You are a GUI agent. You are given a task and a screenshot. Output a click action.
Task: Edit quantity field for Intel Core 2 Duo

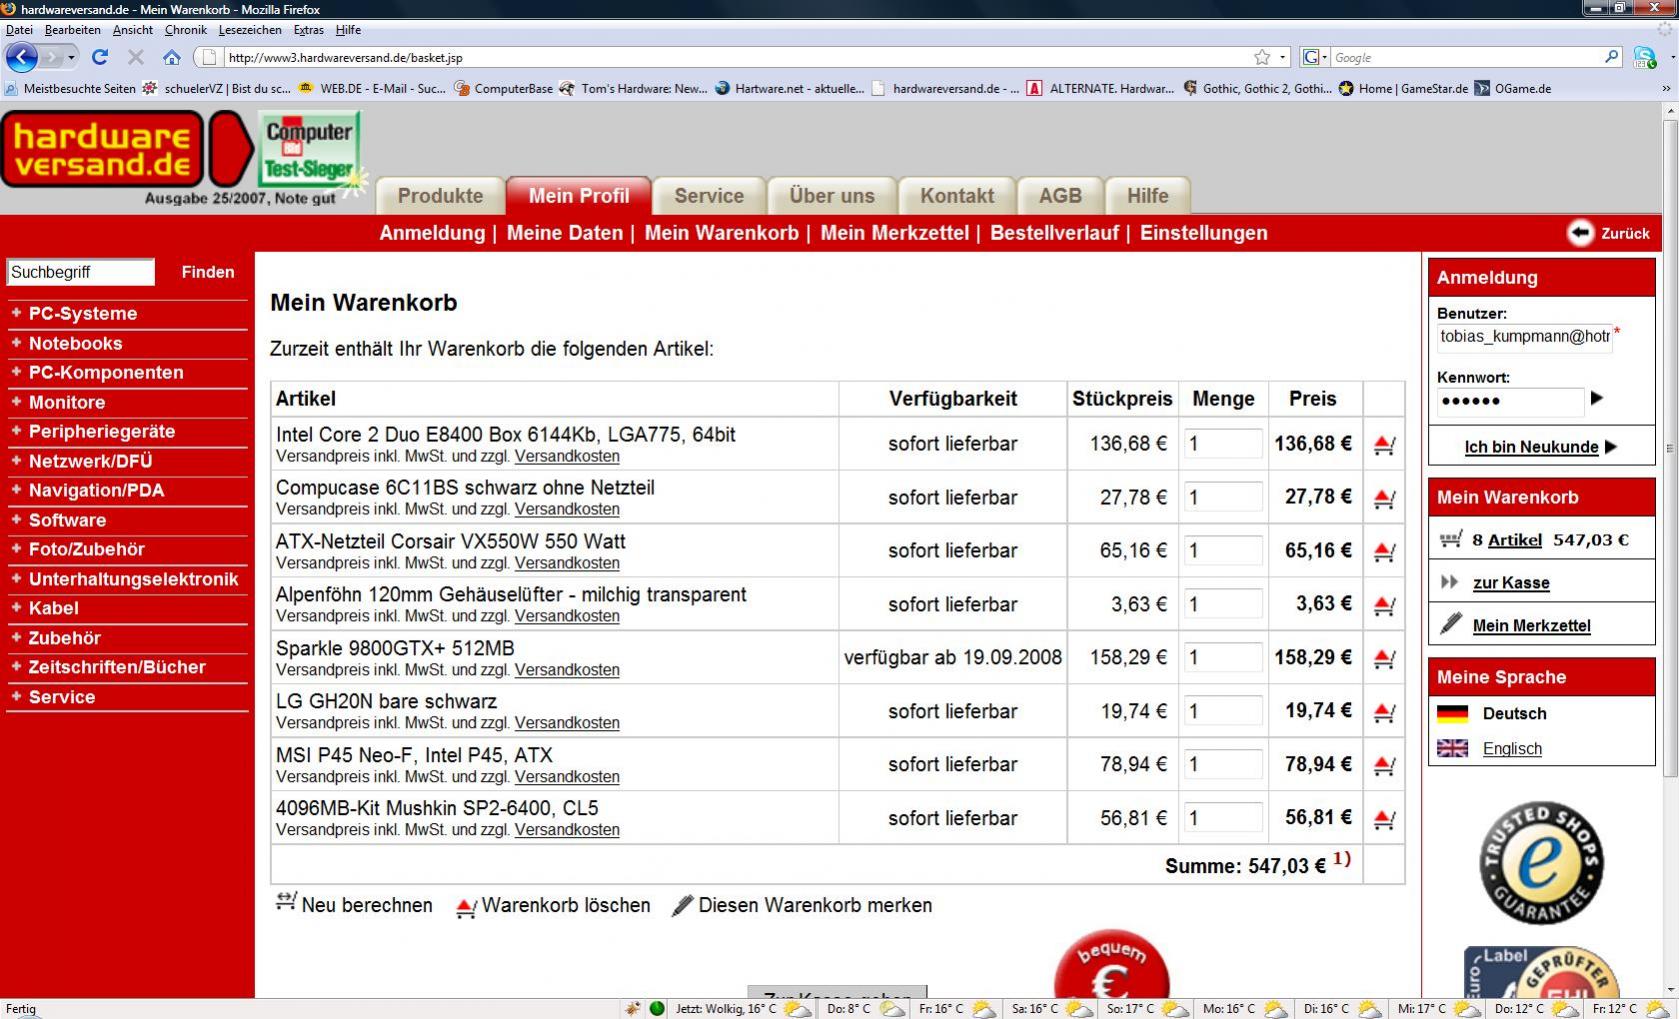coord(1223,444)
